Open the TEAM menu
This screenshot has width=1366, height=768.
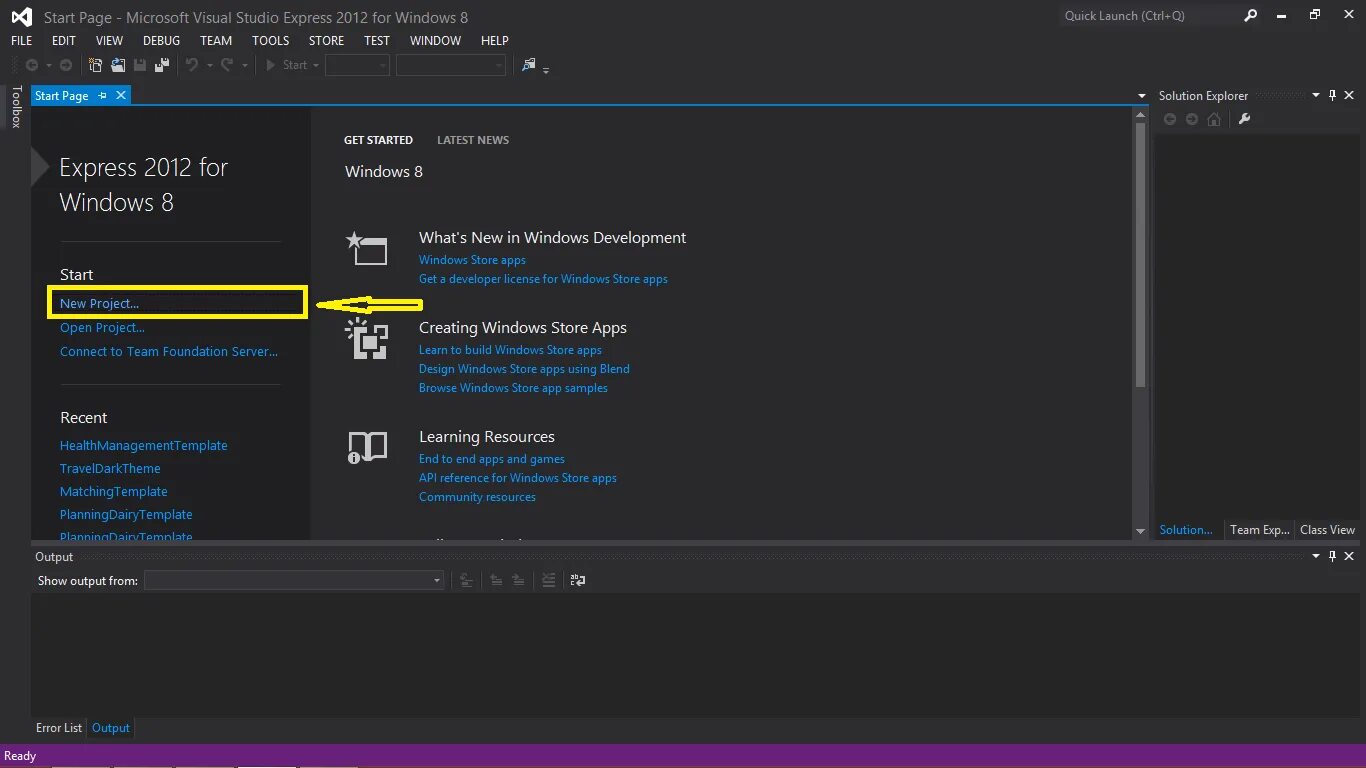pyautogui.click(x=216, y=41)
